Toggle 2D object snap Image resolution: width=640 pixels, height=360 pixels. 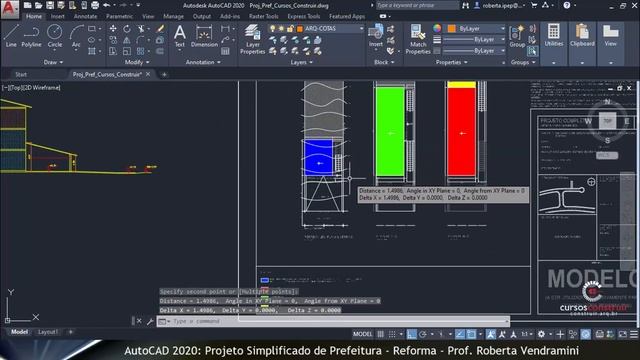coord(471,334)
